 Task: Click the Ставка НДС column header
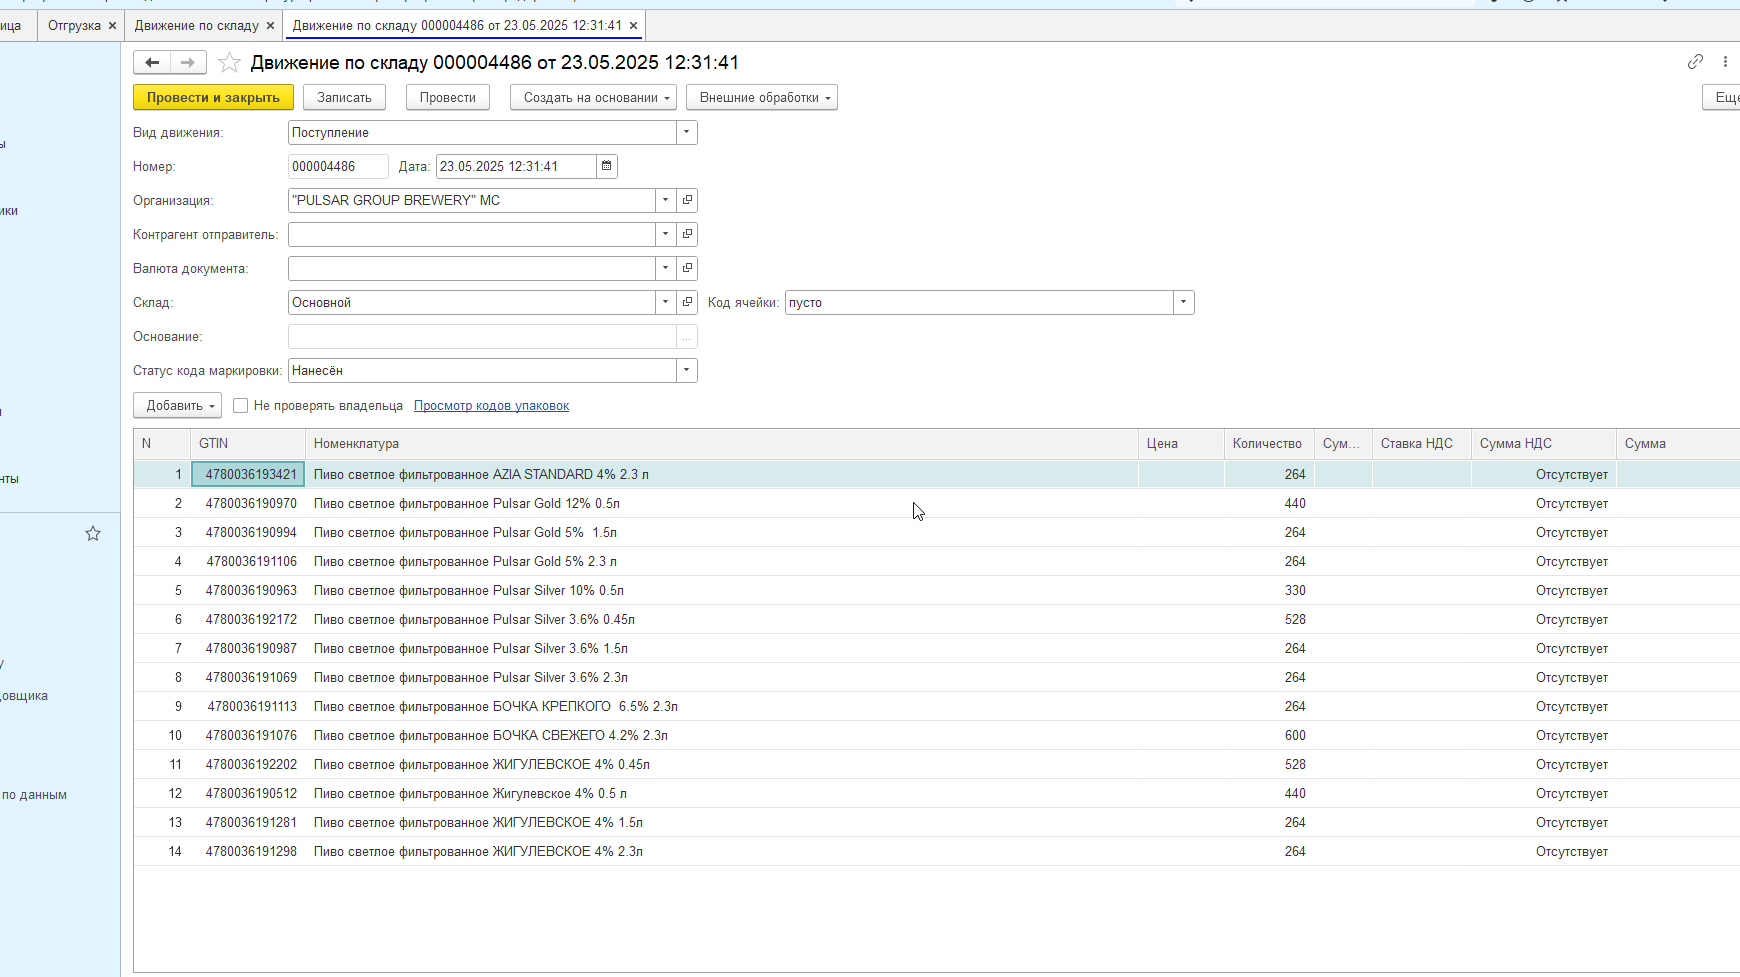coord(1421,443)
